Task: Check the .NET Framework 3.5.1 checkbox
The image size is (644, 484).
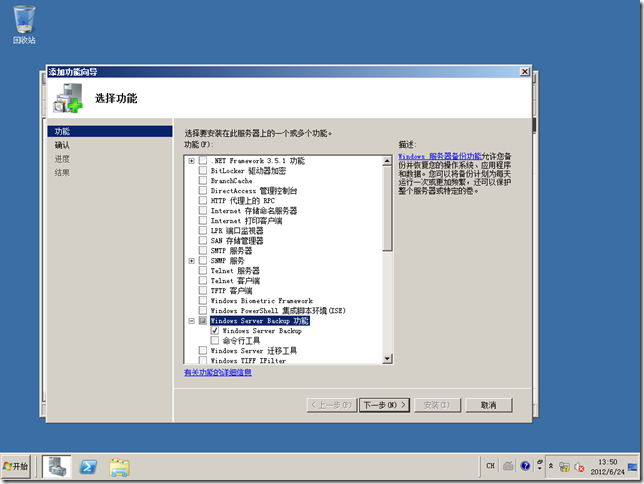Action: 203,160
